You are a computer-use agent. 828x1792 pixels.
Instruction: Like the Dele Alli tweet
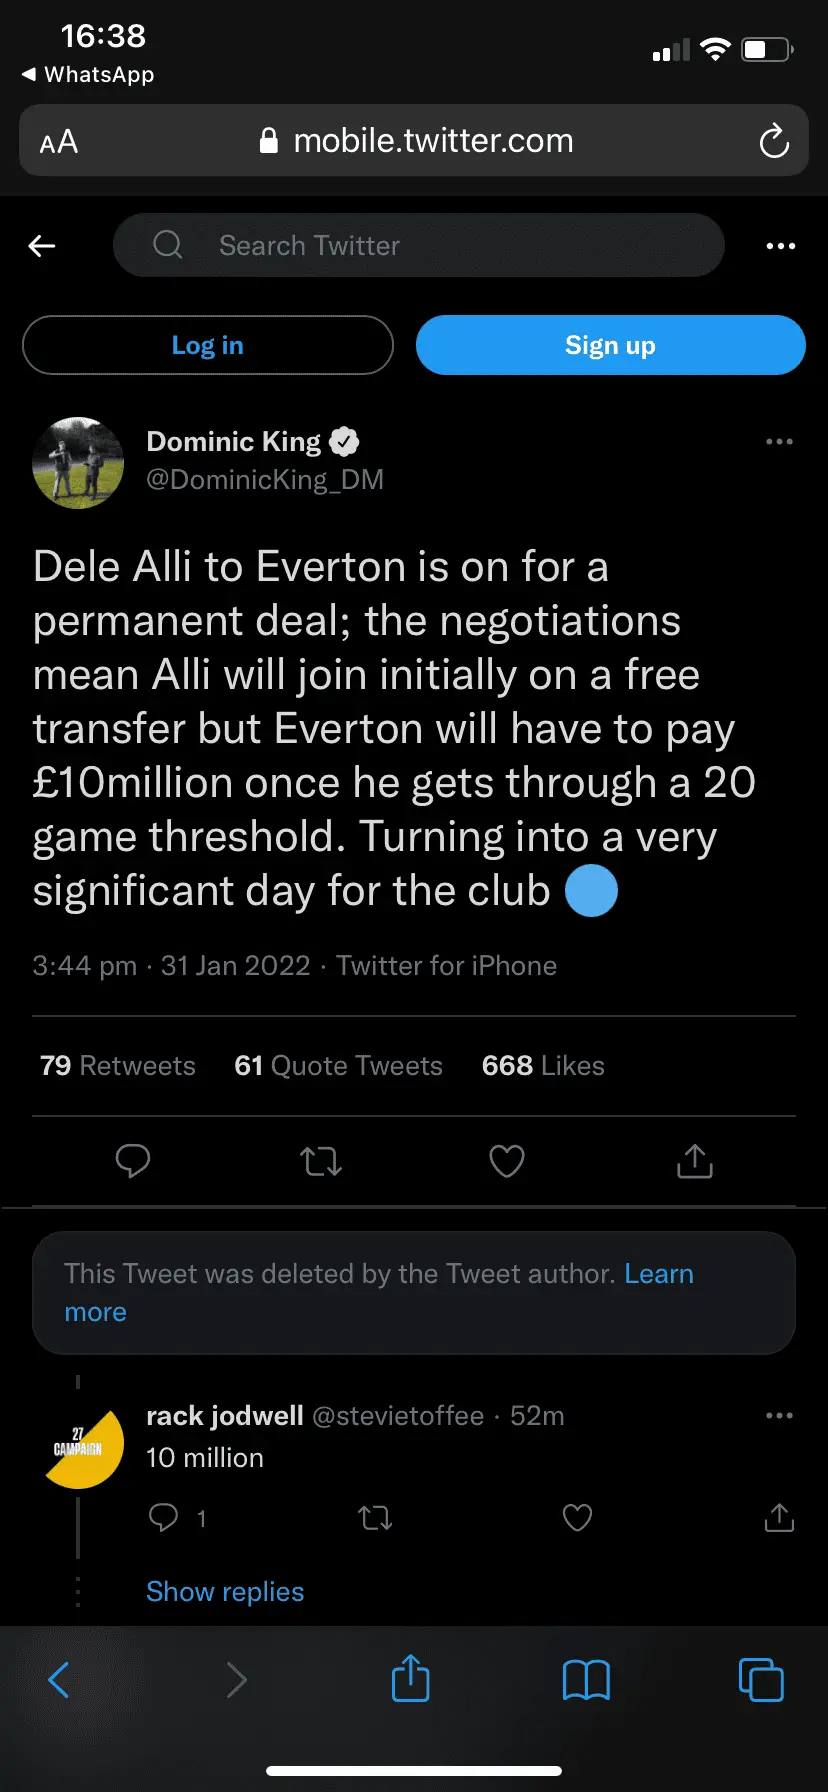click(506, 1161)
